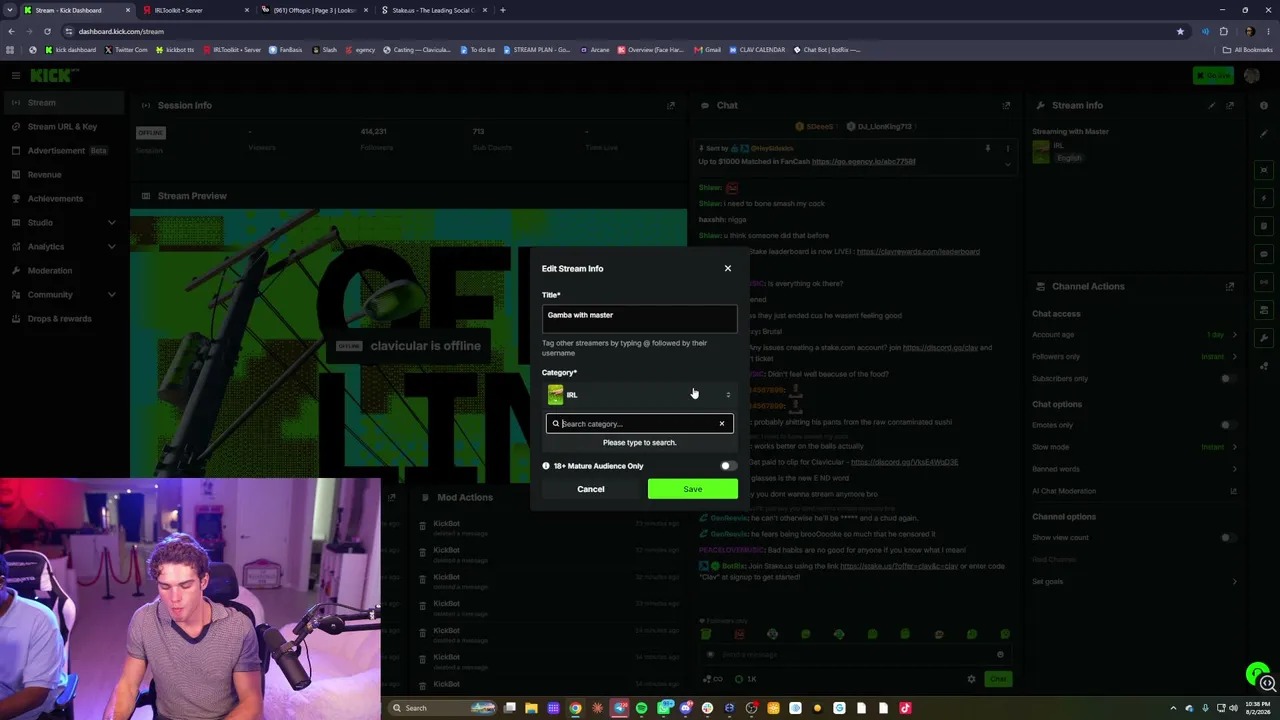Toggle Show view count switch
Screen dimensions: 1280x720
[1226, 538]
